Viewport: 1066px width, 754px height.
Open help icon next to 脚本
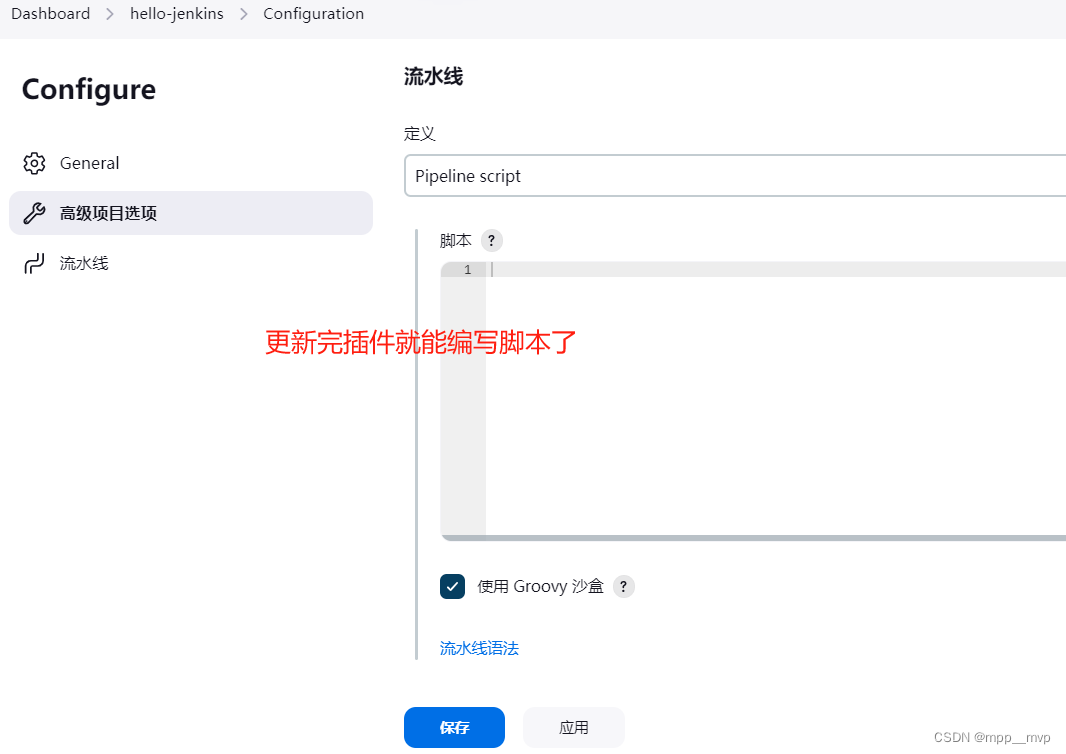(x=492, y=241)
